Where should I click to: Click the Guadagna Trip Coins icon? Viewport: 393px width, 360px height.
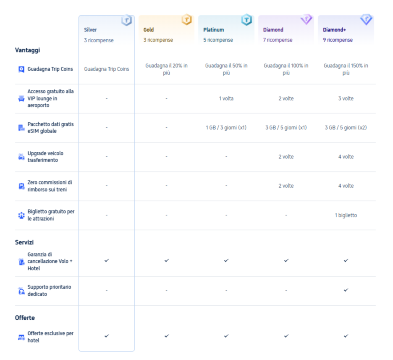click(21, 69)
